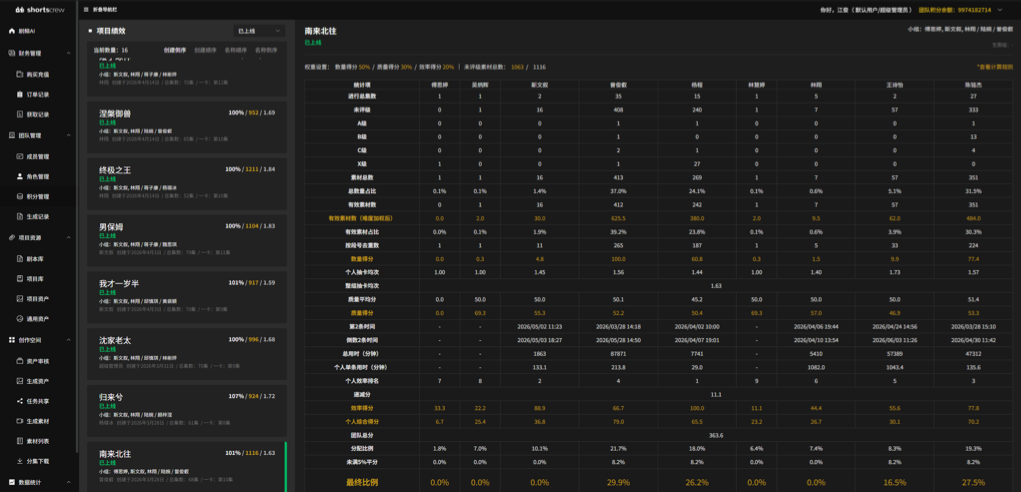Viewport: 1021px width, 492px height.
Task: Click the 通用资产 globe icon
Action: [20, 319]
